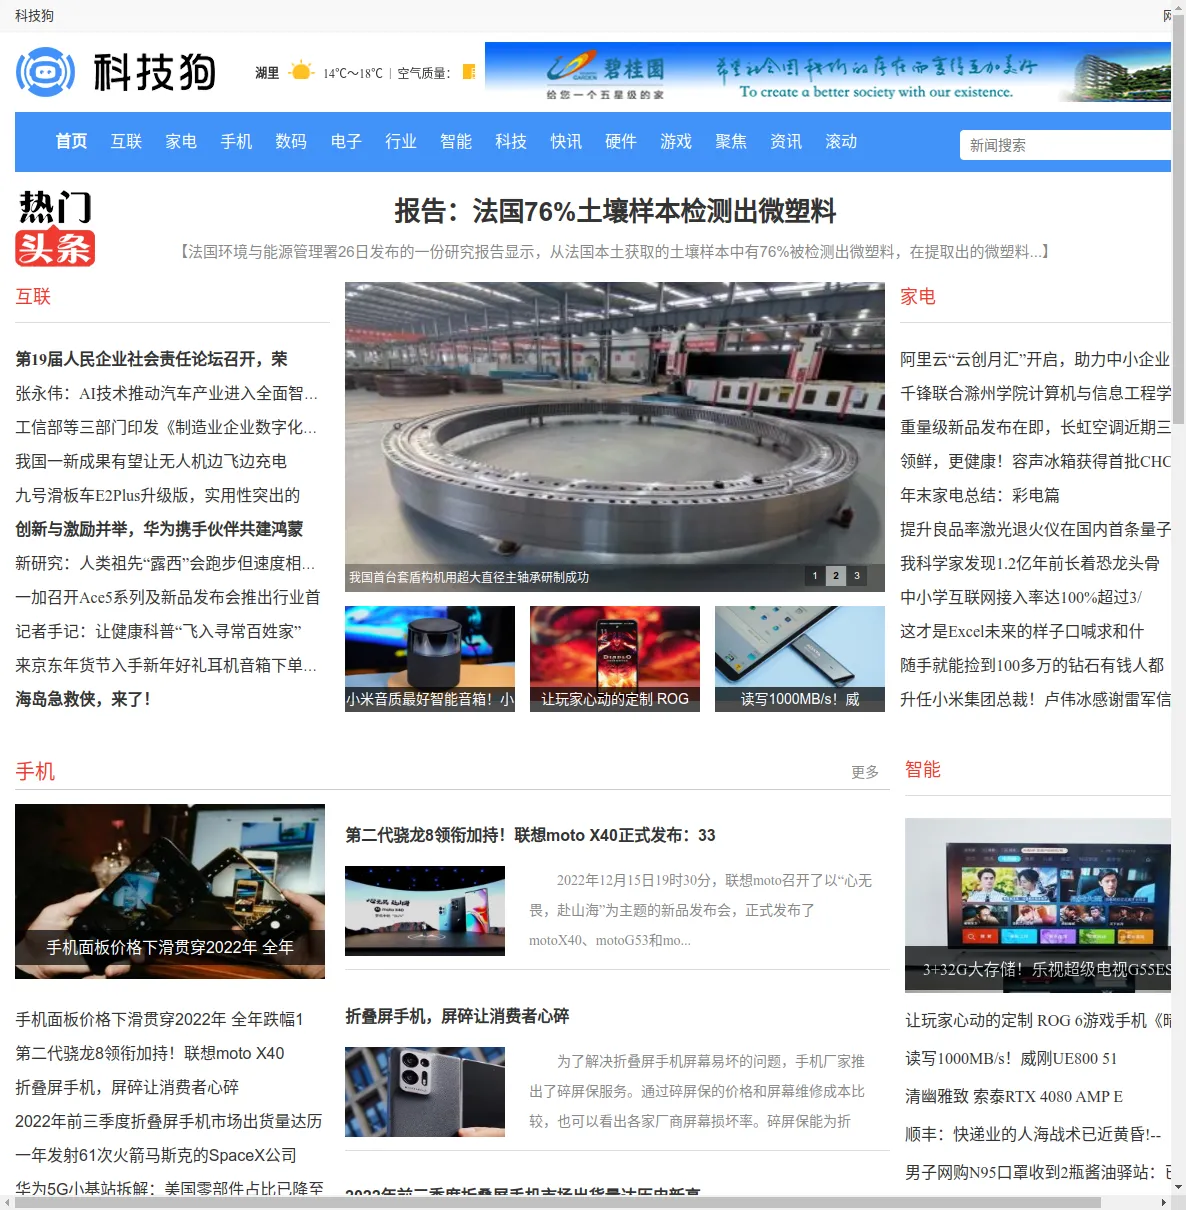The height and width of the screenshot is (1210, 1186).
Task: Open the 硬件 nav menu item
Action: point(621,142)
